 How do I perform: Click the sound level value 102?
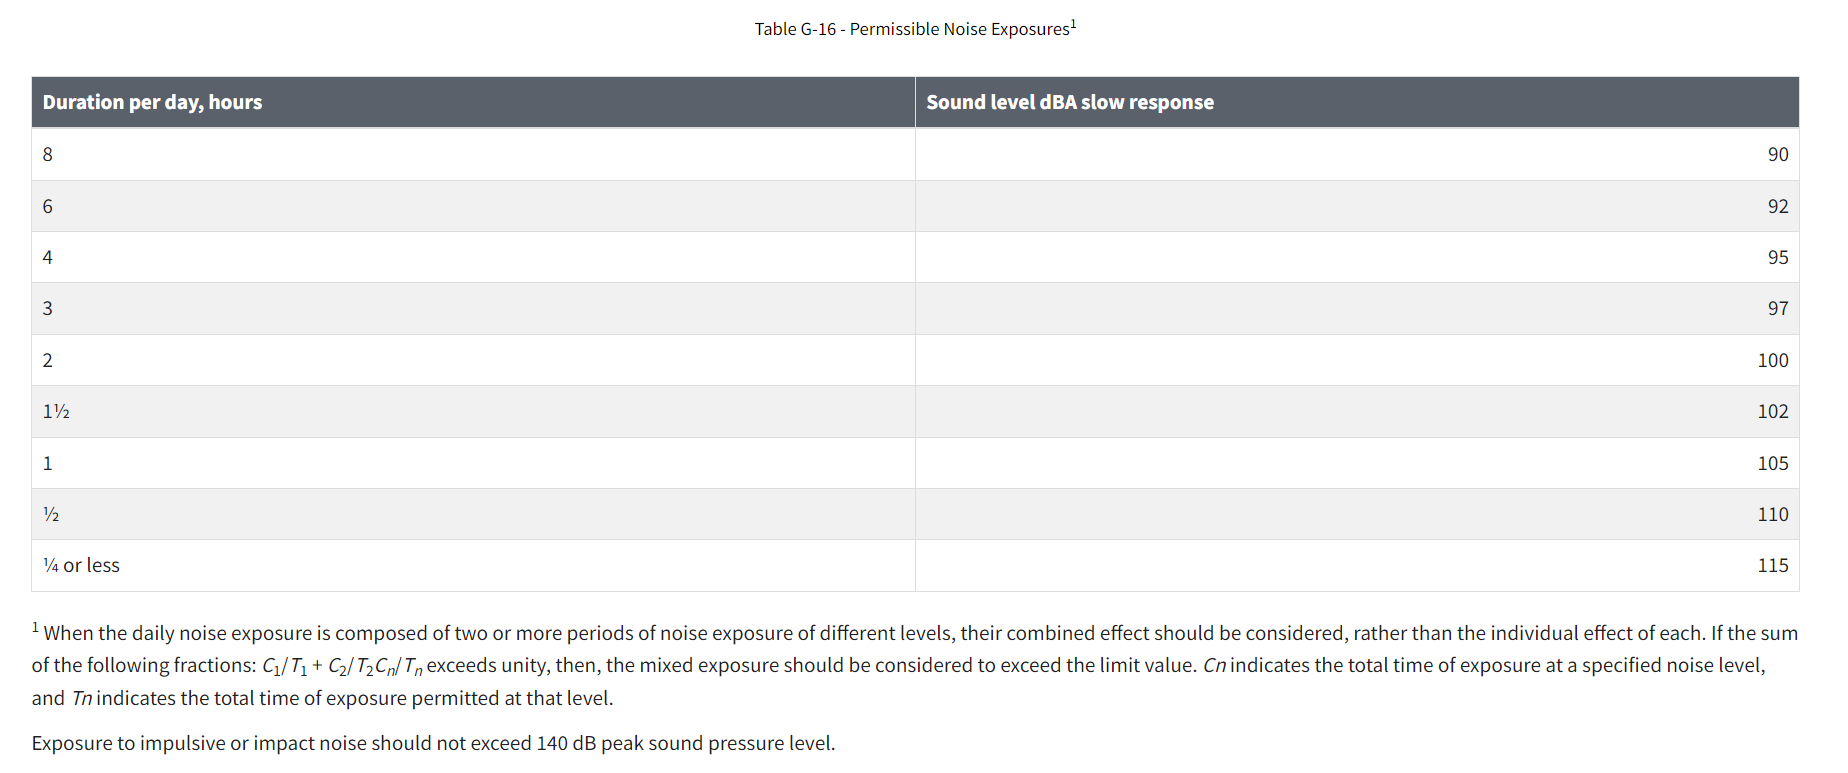(1772, 411)
